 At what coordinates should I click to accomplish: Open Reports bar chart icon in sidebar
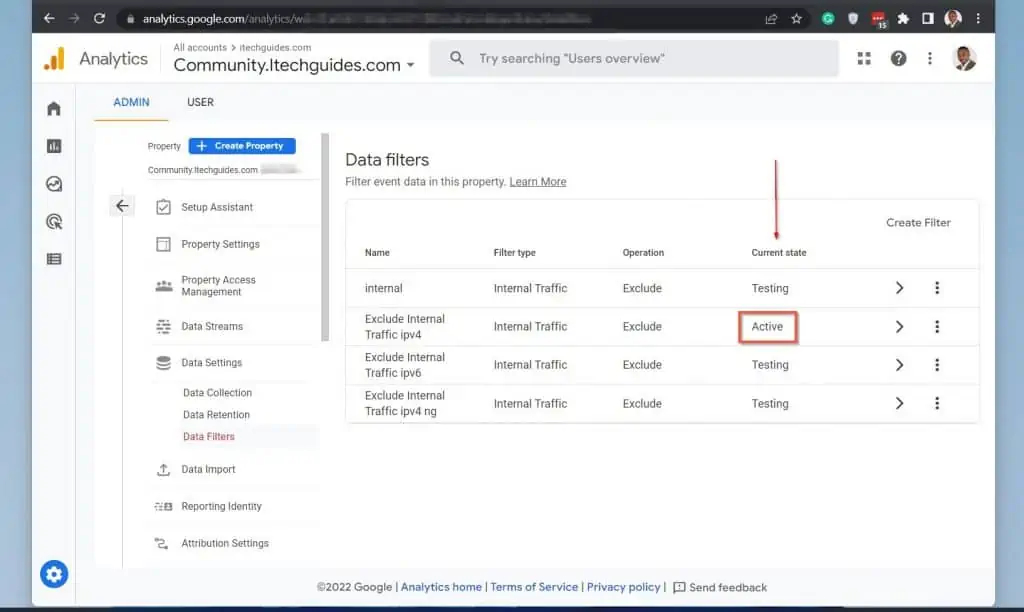click(54, 146)
